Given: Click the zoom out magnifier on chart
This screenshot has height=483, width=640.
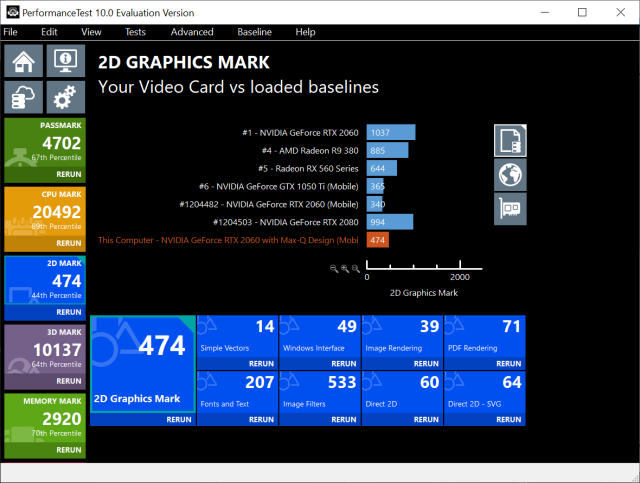Looking at the screenshot, I should [x=334, y=269].
